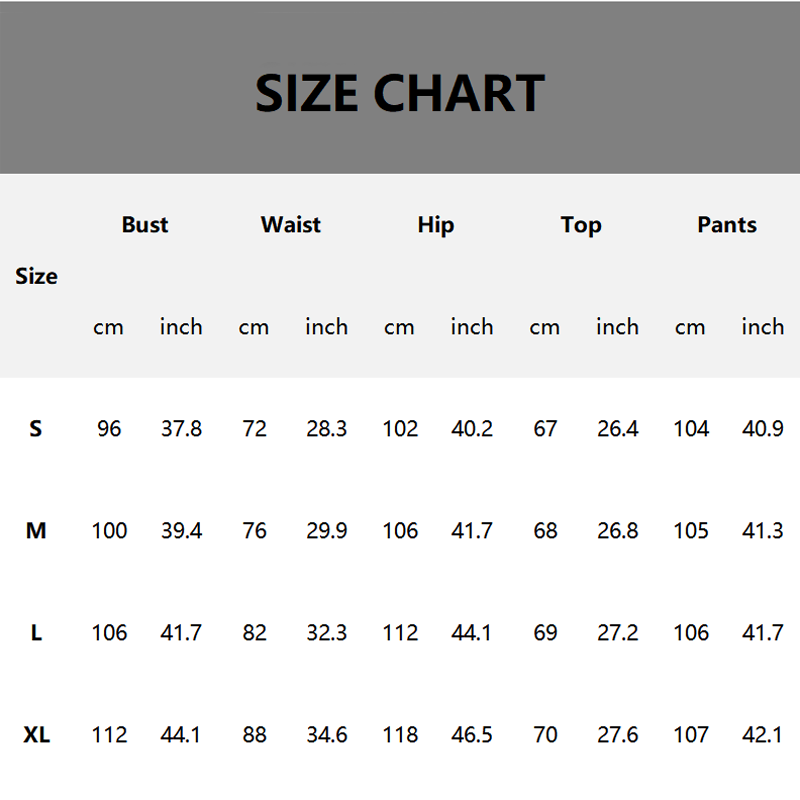Click the Hip column header
Screen dimensions: 800x800
[x=436, y=225]
